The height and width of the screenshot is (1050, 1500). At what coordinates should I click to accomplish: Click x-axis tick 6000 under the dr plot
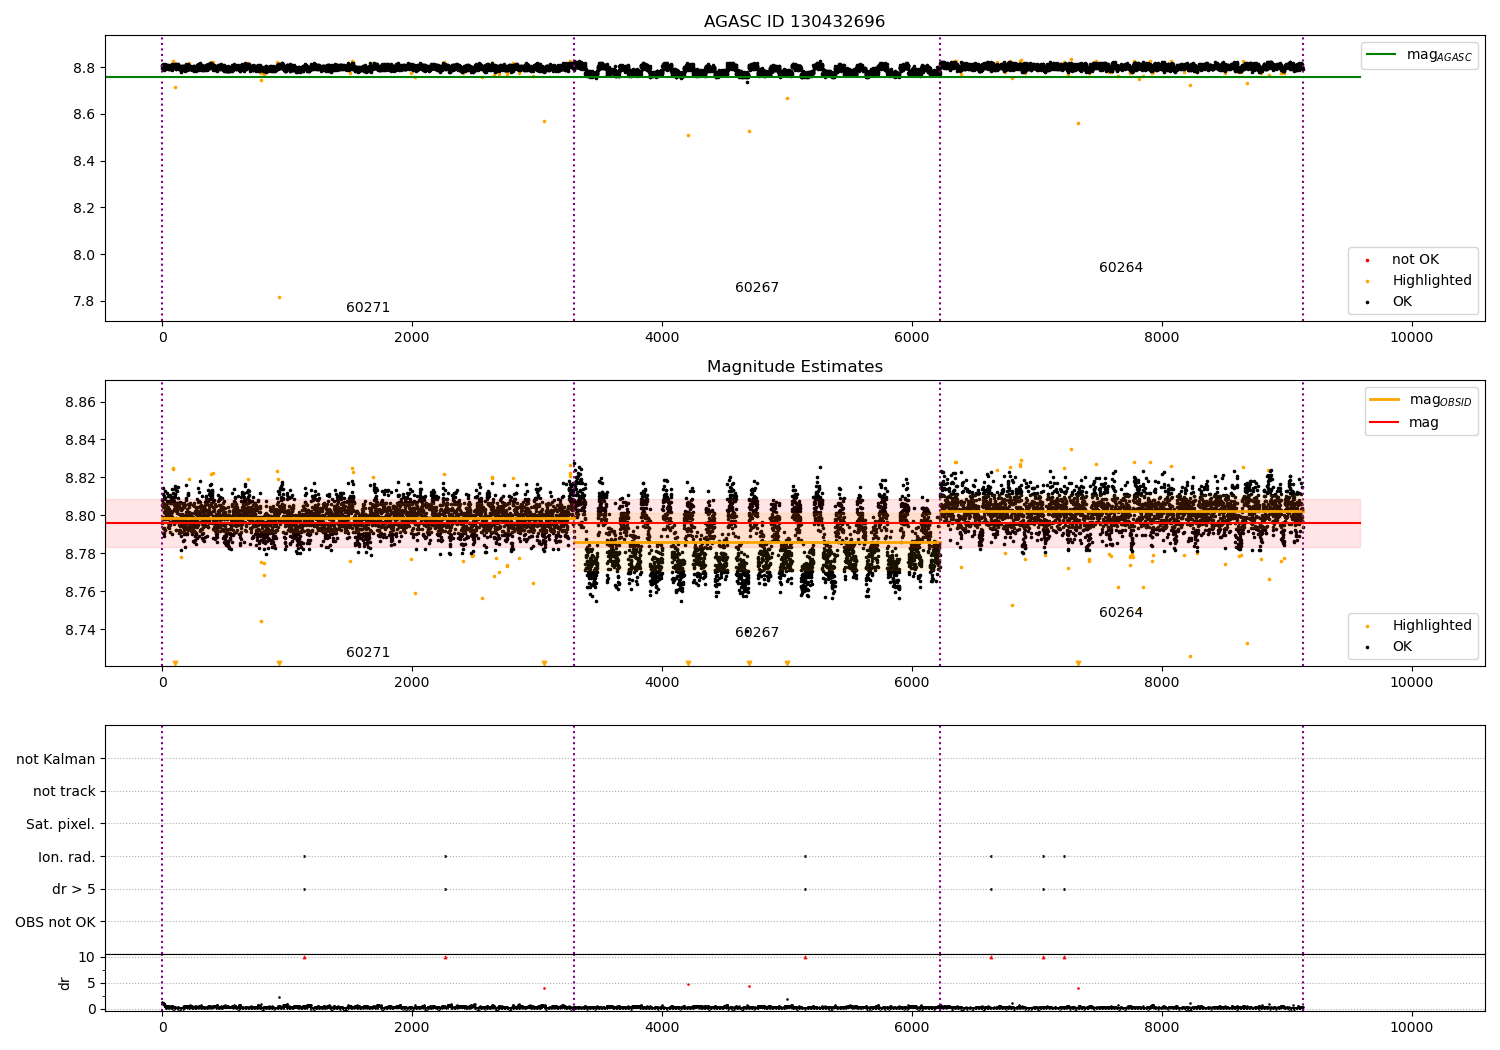[x=912, y=1028]
